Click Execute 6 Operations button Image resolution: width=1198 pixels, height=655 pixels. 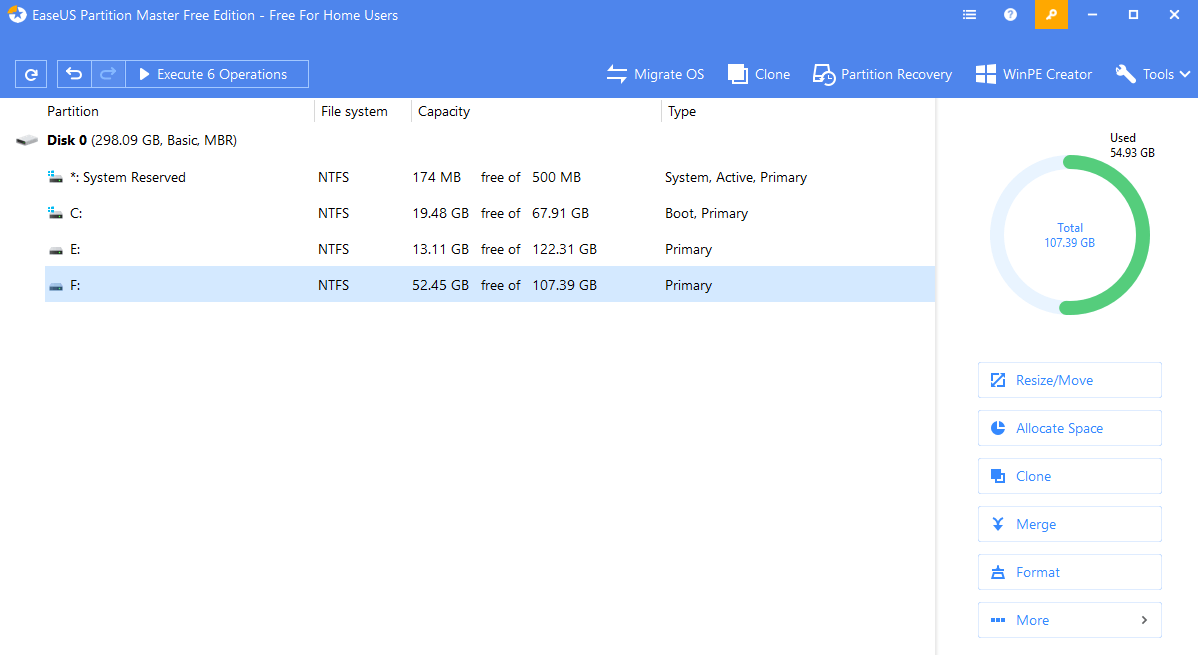(216, 73)
